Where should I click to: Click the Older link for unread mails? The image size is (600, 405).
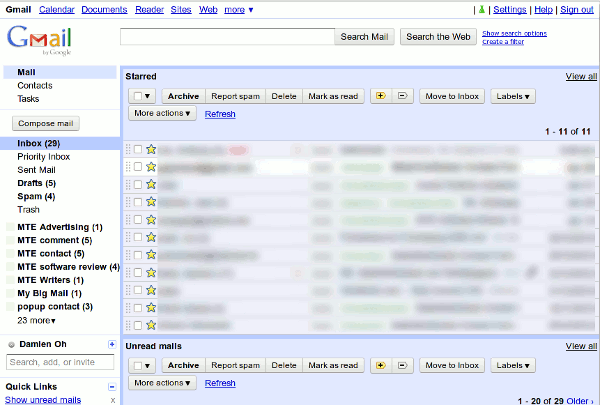[579, 401]
